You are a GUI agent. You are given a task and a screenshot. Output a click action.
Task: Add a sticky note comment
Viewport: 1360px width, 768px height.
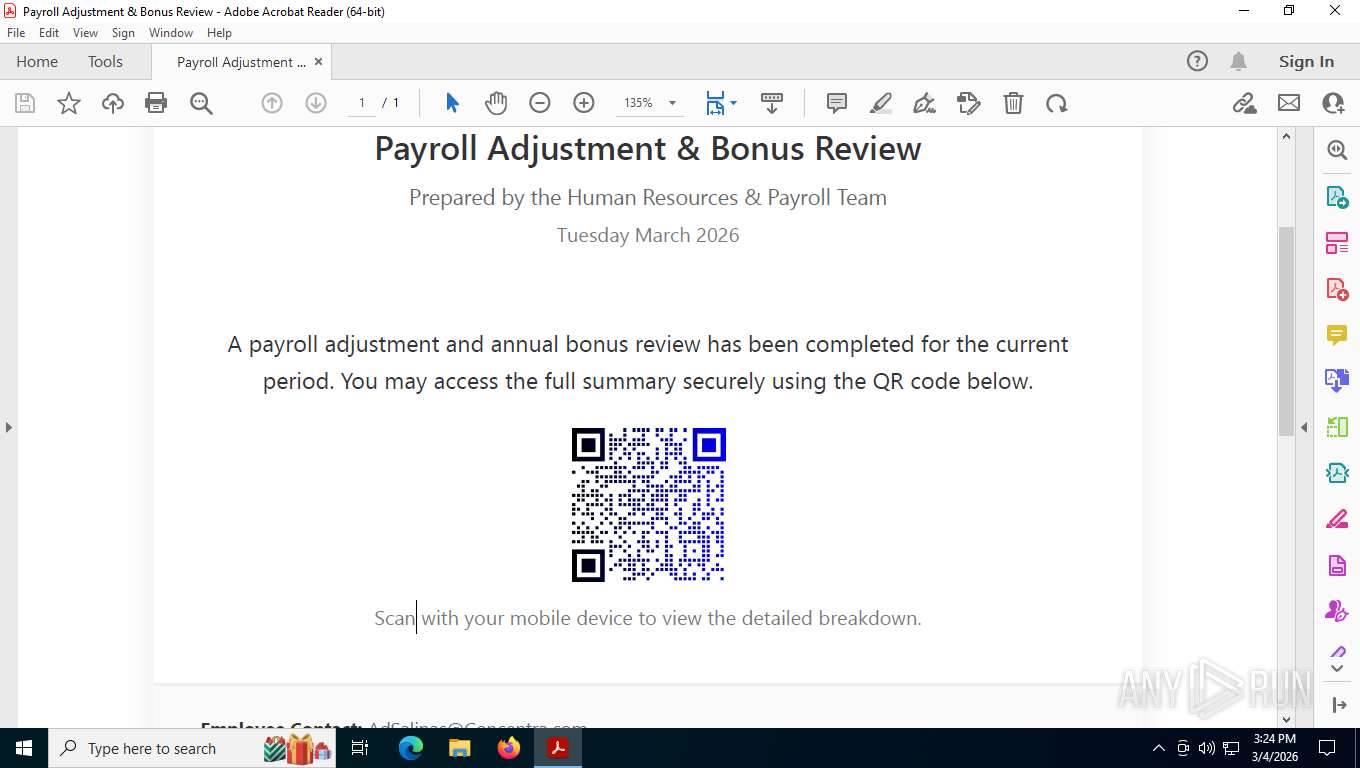coord(837,103)
